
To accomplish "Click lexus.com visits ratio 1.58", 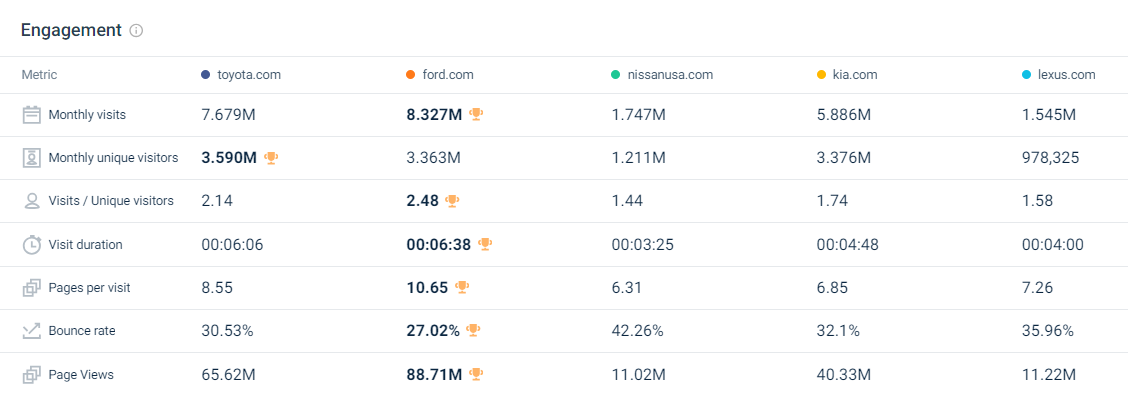I will tap(1037, 201).
